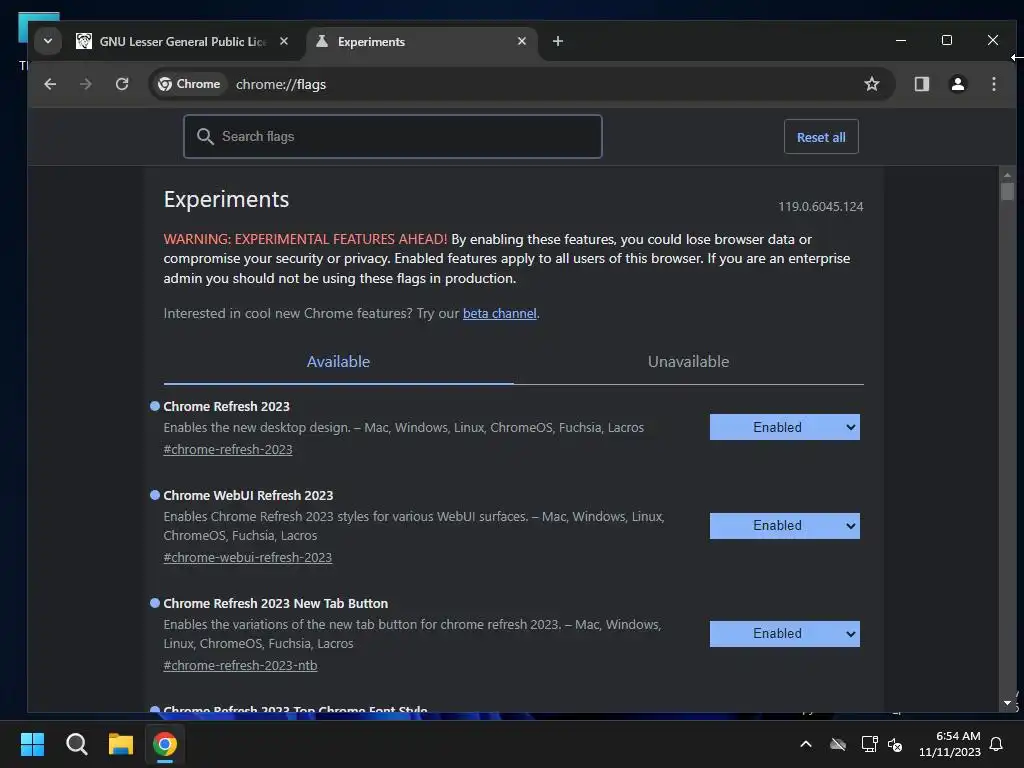The height and width of the screenshot is (768, 1024).
Task: Show hidden system tray icons
Action: pyautogui.click(x=806, y=744)
